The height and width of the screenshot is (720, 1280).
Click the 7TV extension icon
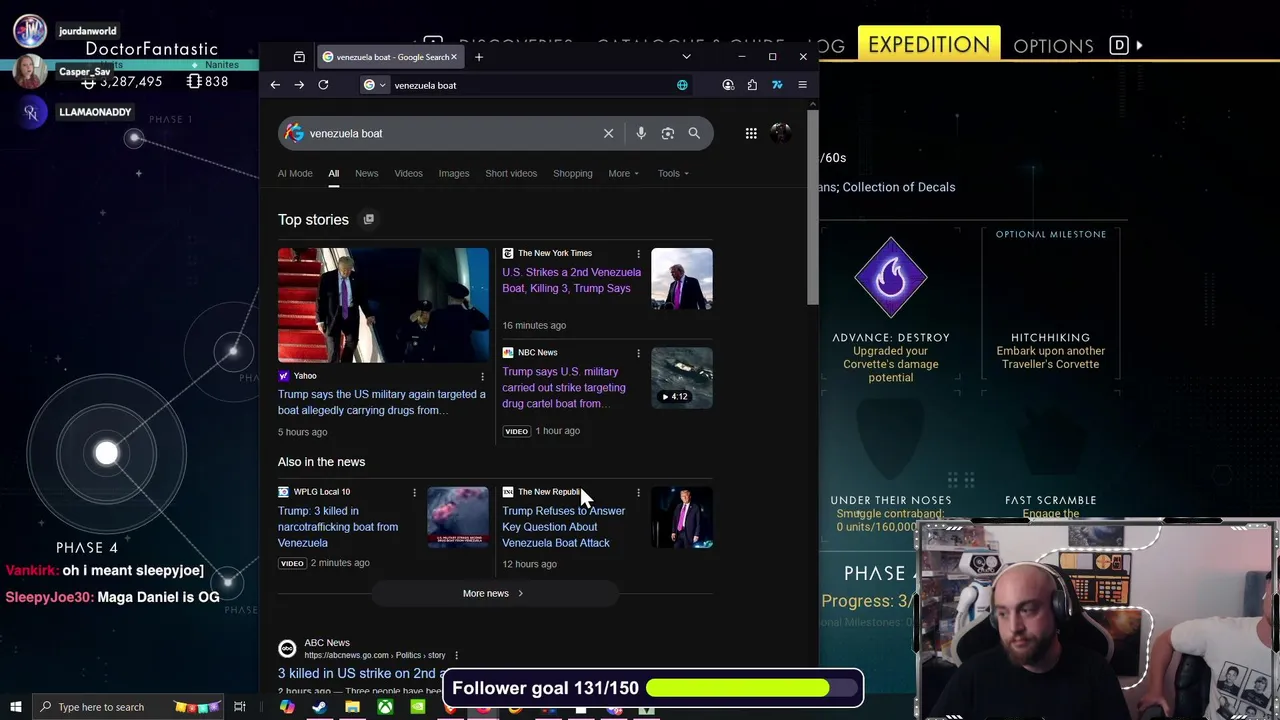(777, 85)
